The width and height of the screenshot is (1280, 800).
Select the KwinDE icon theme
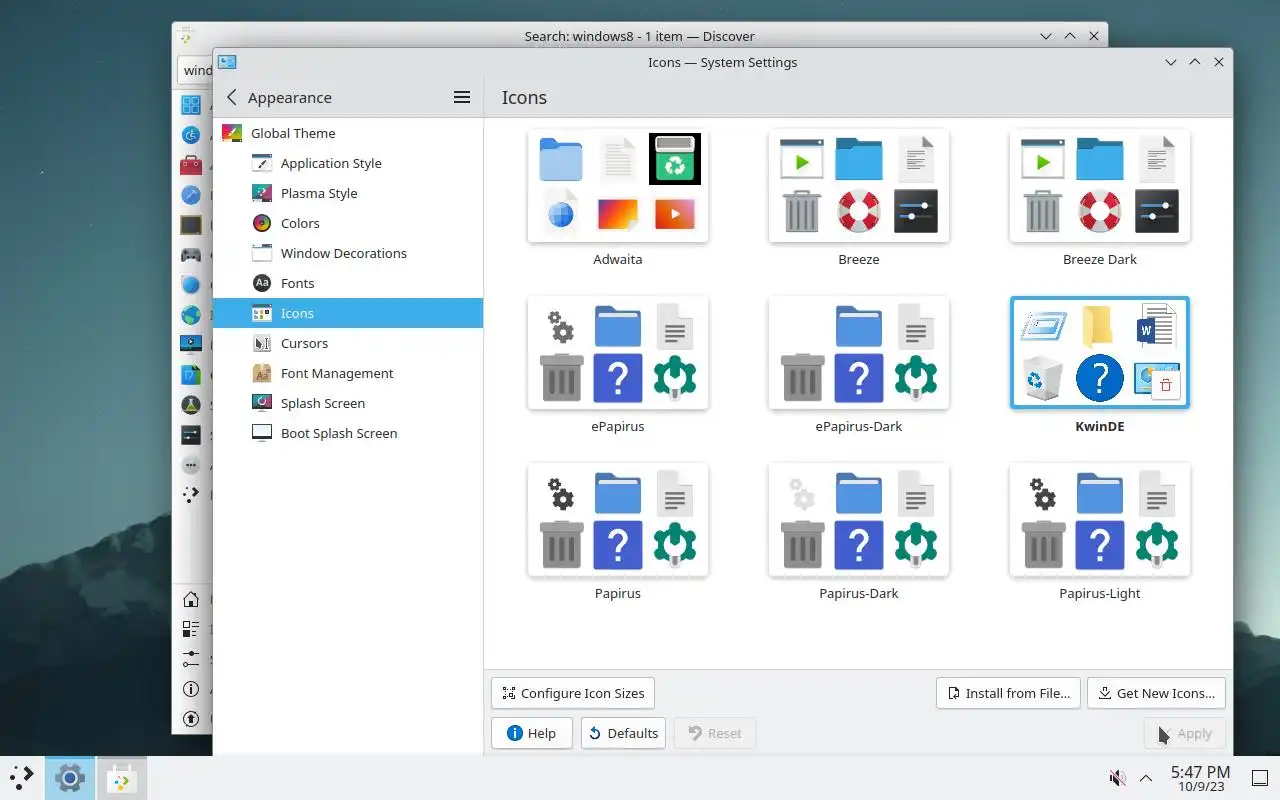pyautogui.click(x=1100, y=354)
